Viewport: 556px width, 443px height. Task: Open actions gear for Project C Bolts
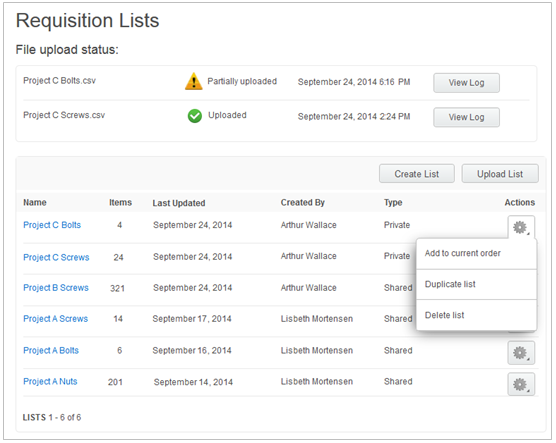click(521, 227)
